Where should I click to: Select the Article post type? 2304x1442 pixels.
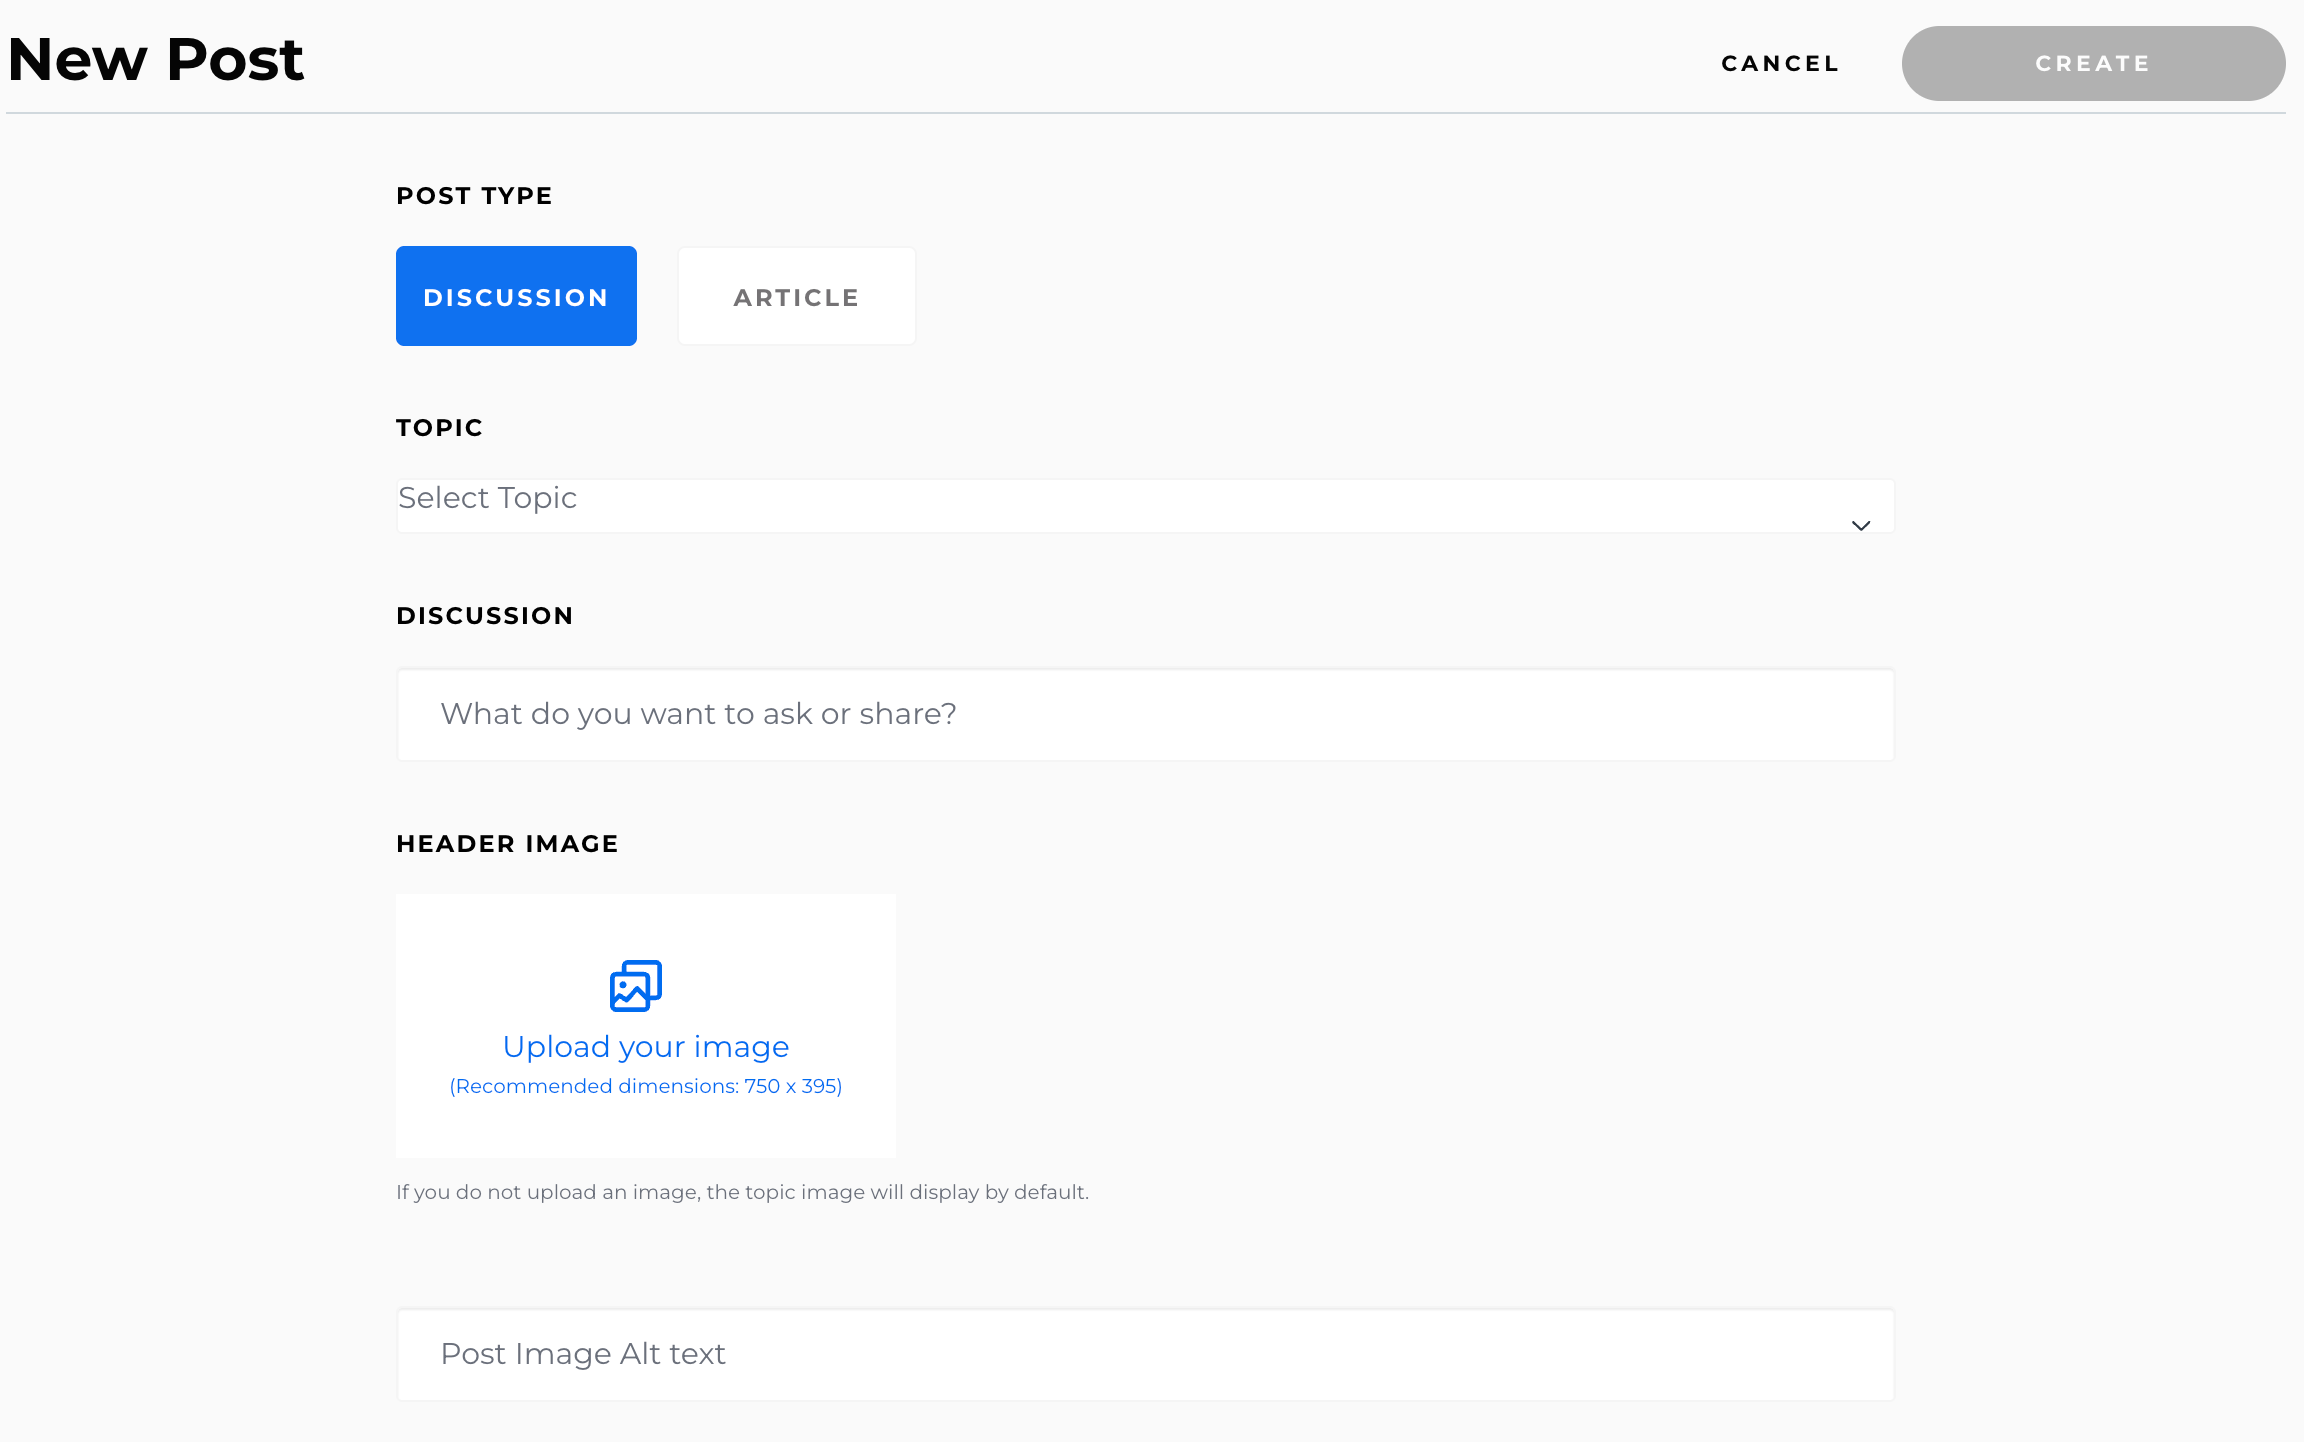click(x=797, y=296)
